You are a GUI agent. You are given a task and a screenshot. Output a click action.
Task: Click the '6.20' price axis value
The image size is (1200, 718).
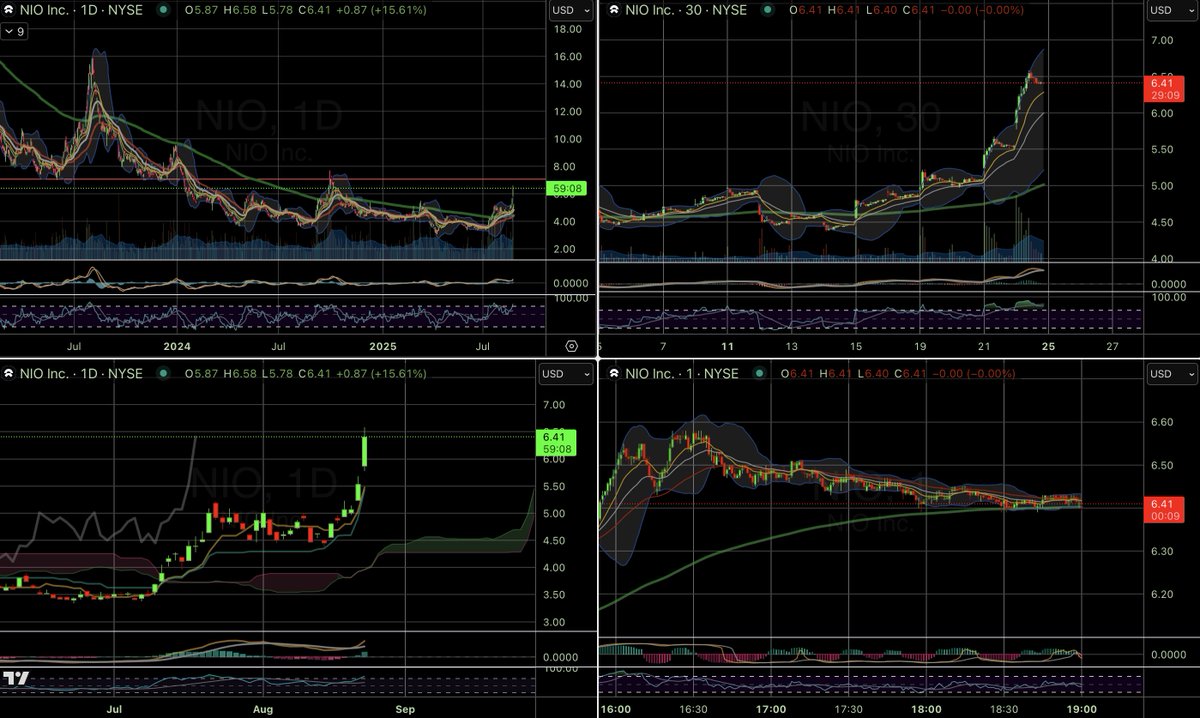(1162, 594)
